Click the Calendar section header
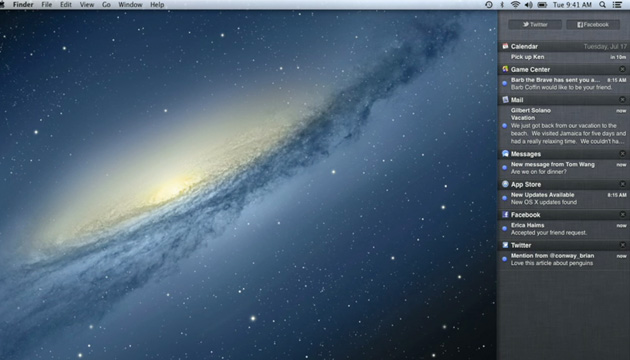630x360 pixels. (564, 46)
